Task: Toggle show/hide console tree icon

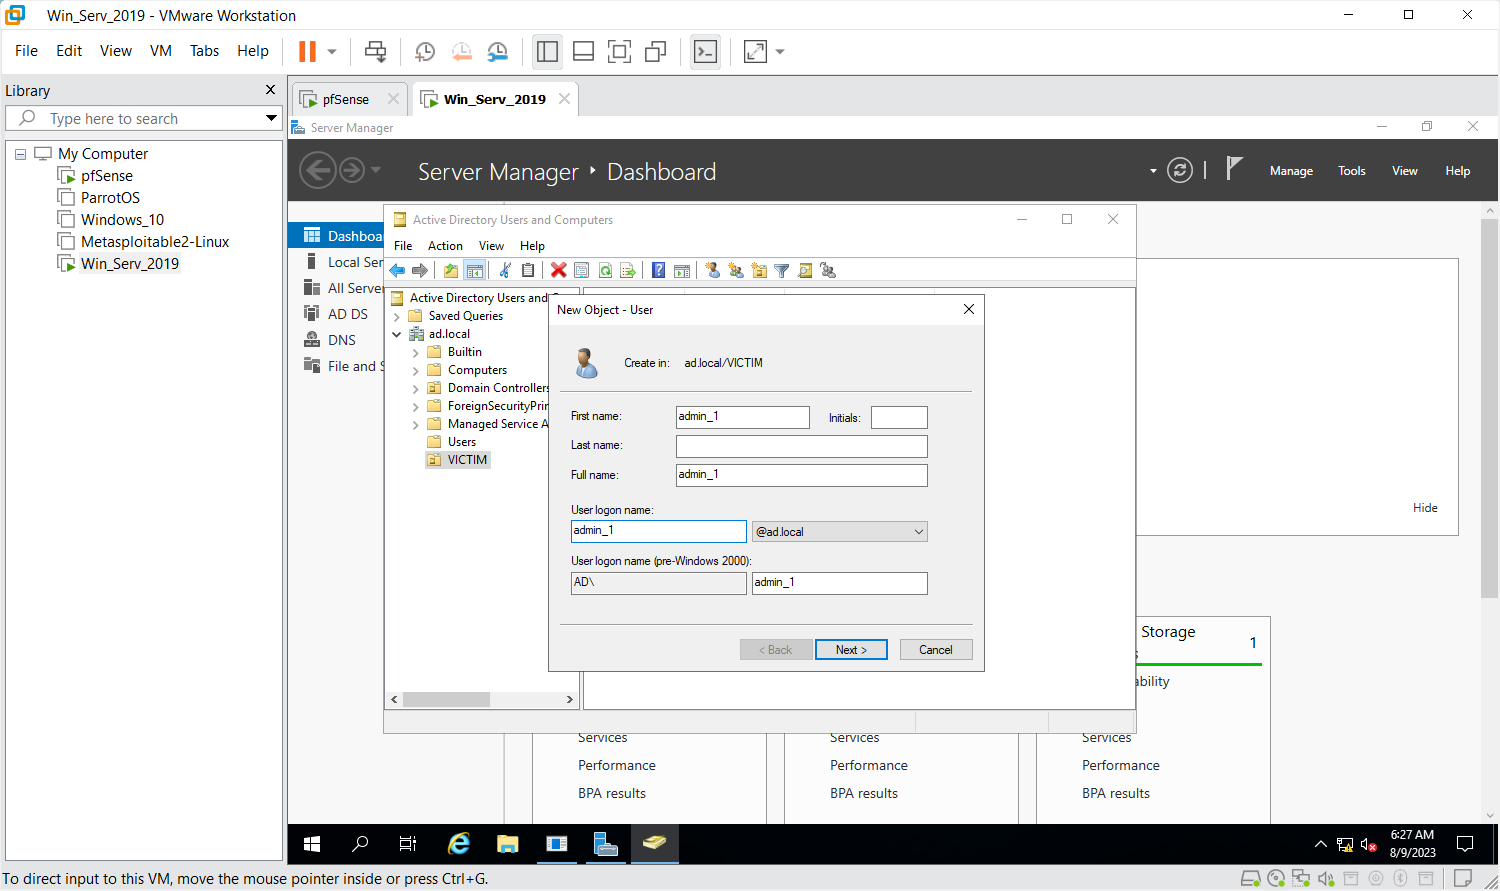Action: coord(475,270)
